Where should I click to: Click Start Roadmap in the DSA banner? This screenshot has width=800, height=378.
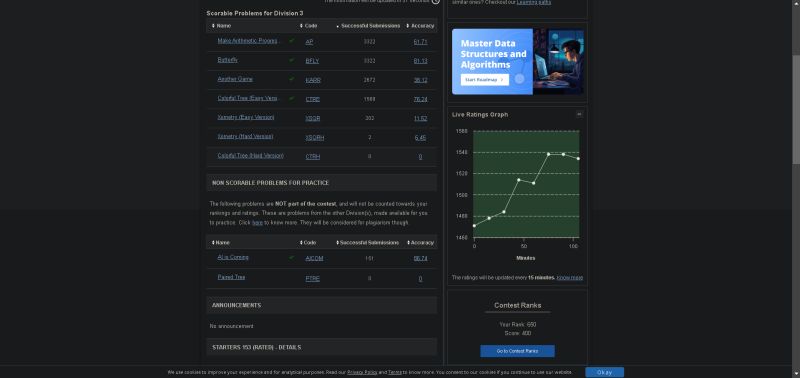484,80
